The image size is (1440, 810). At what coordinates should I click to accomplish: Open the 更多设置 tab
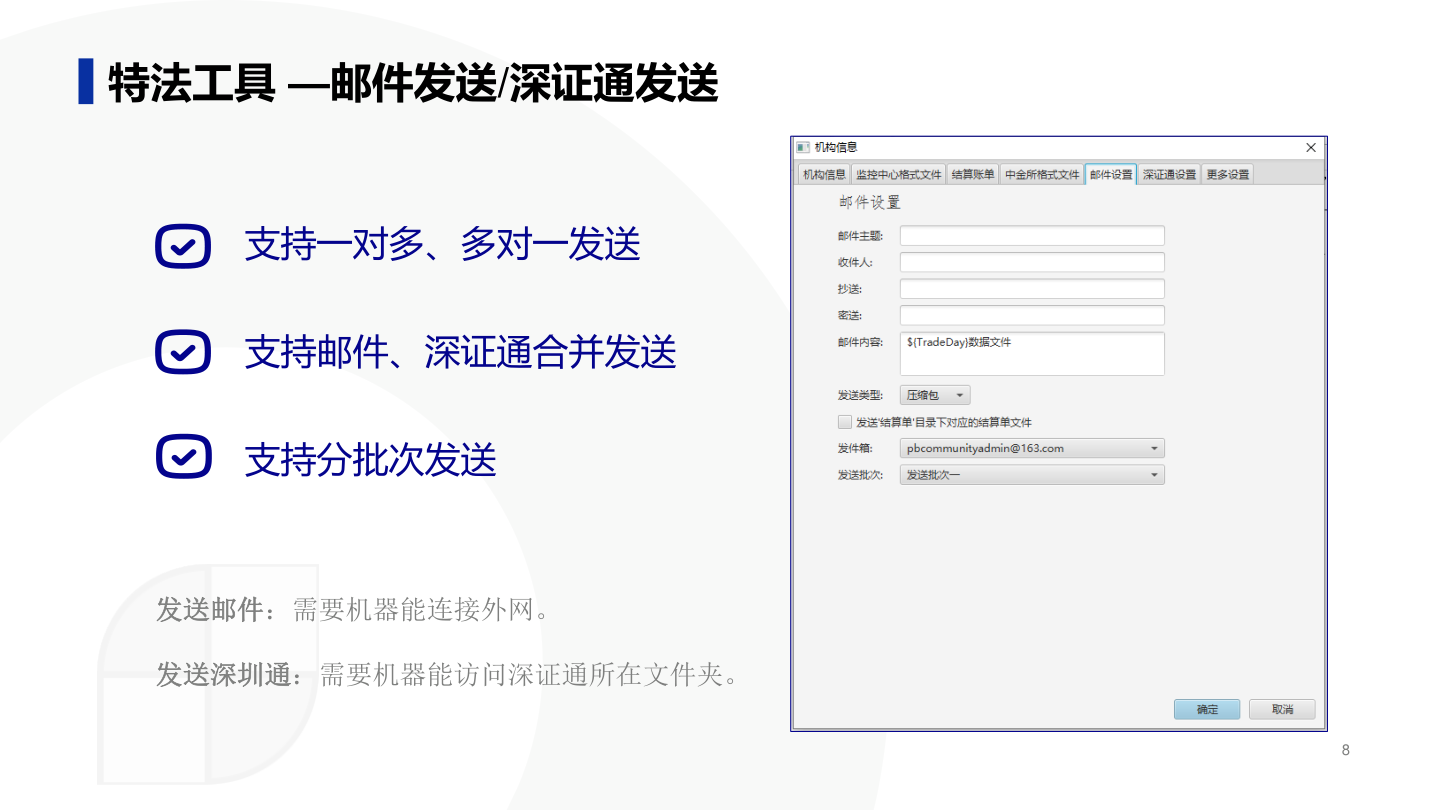(x=1227, y=175)
